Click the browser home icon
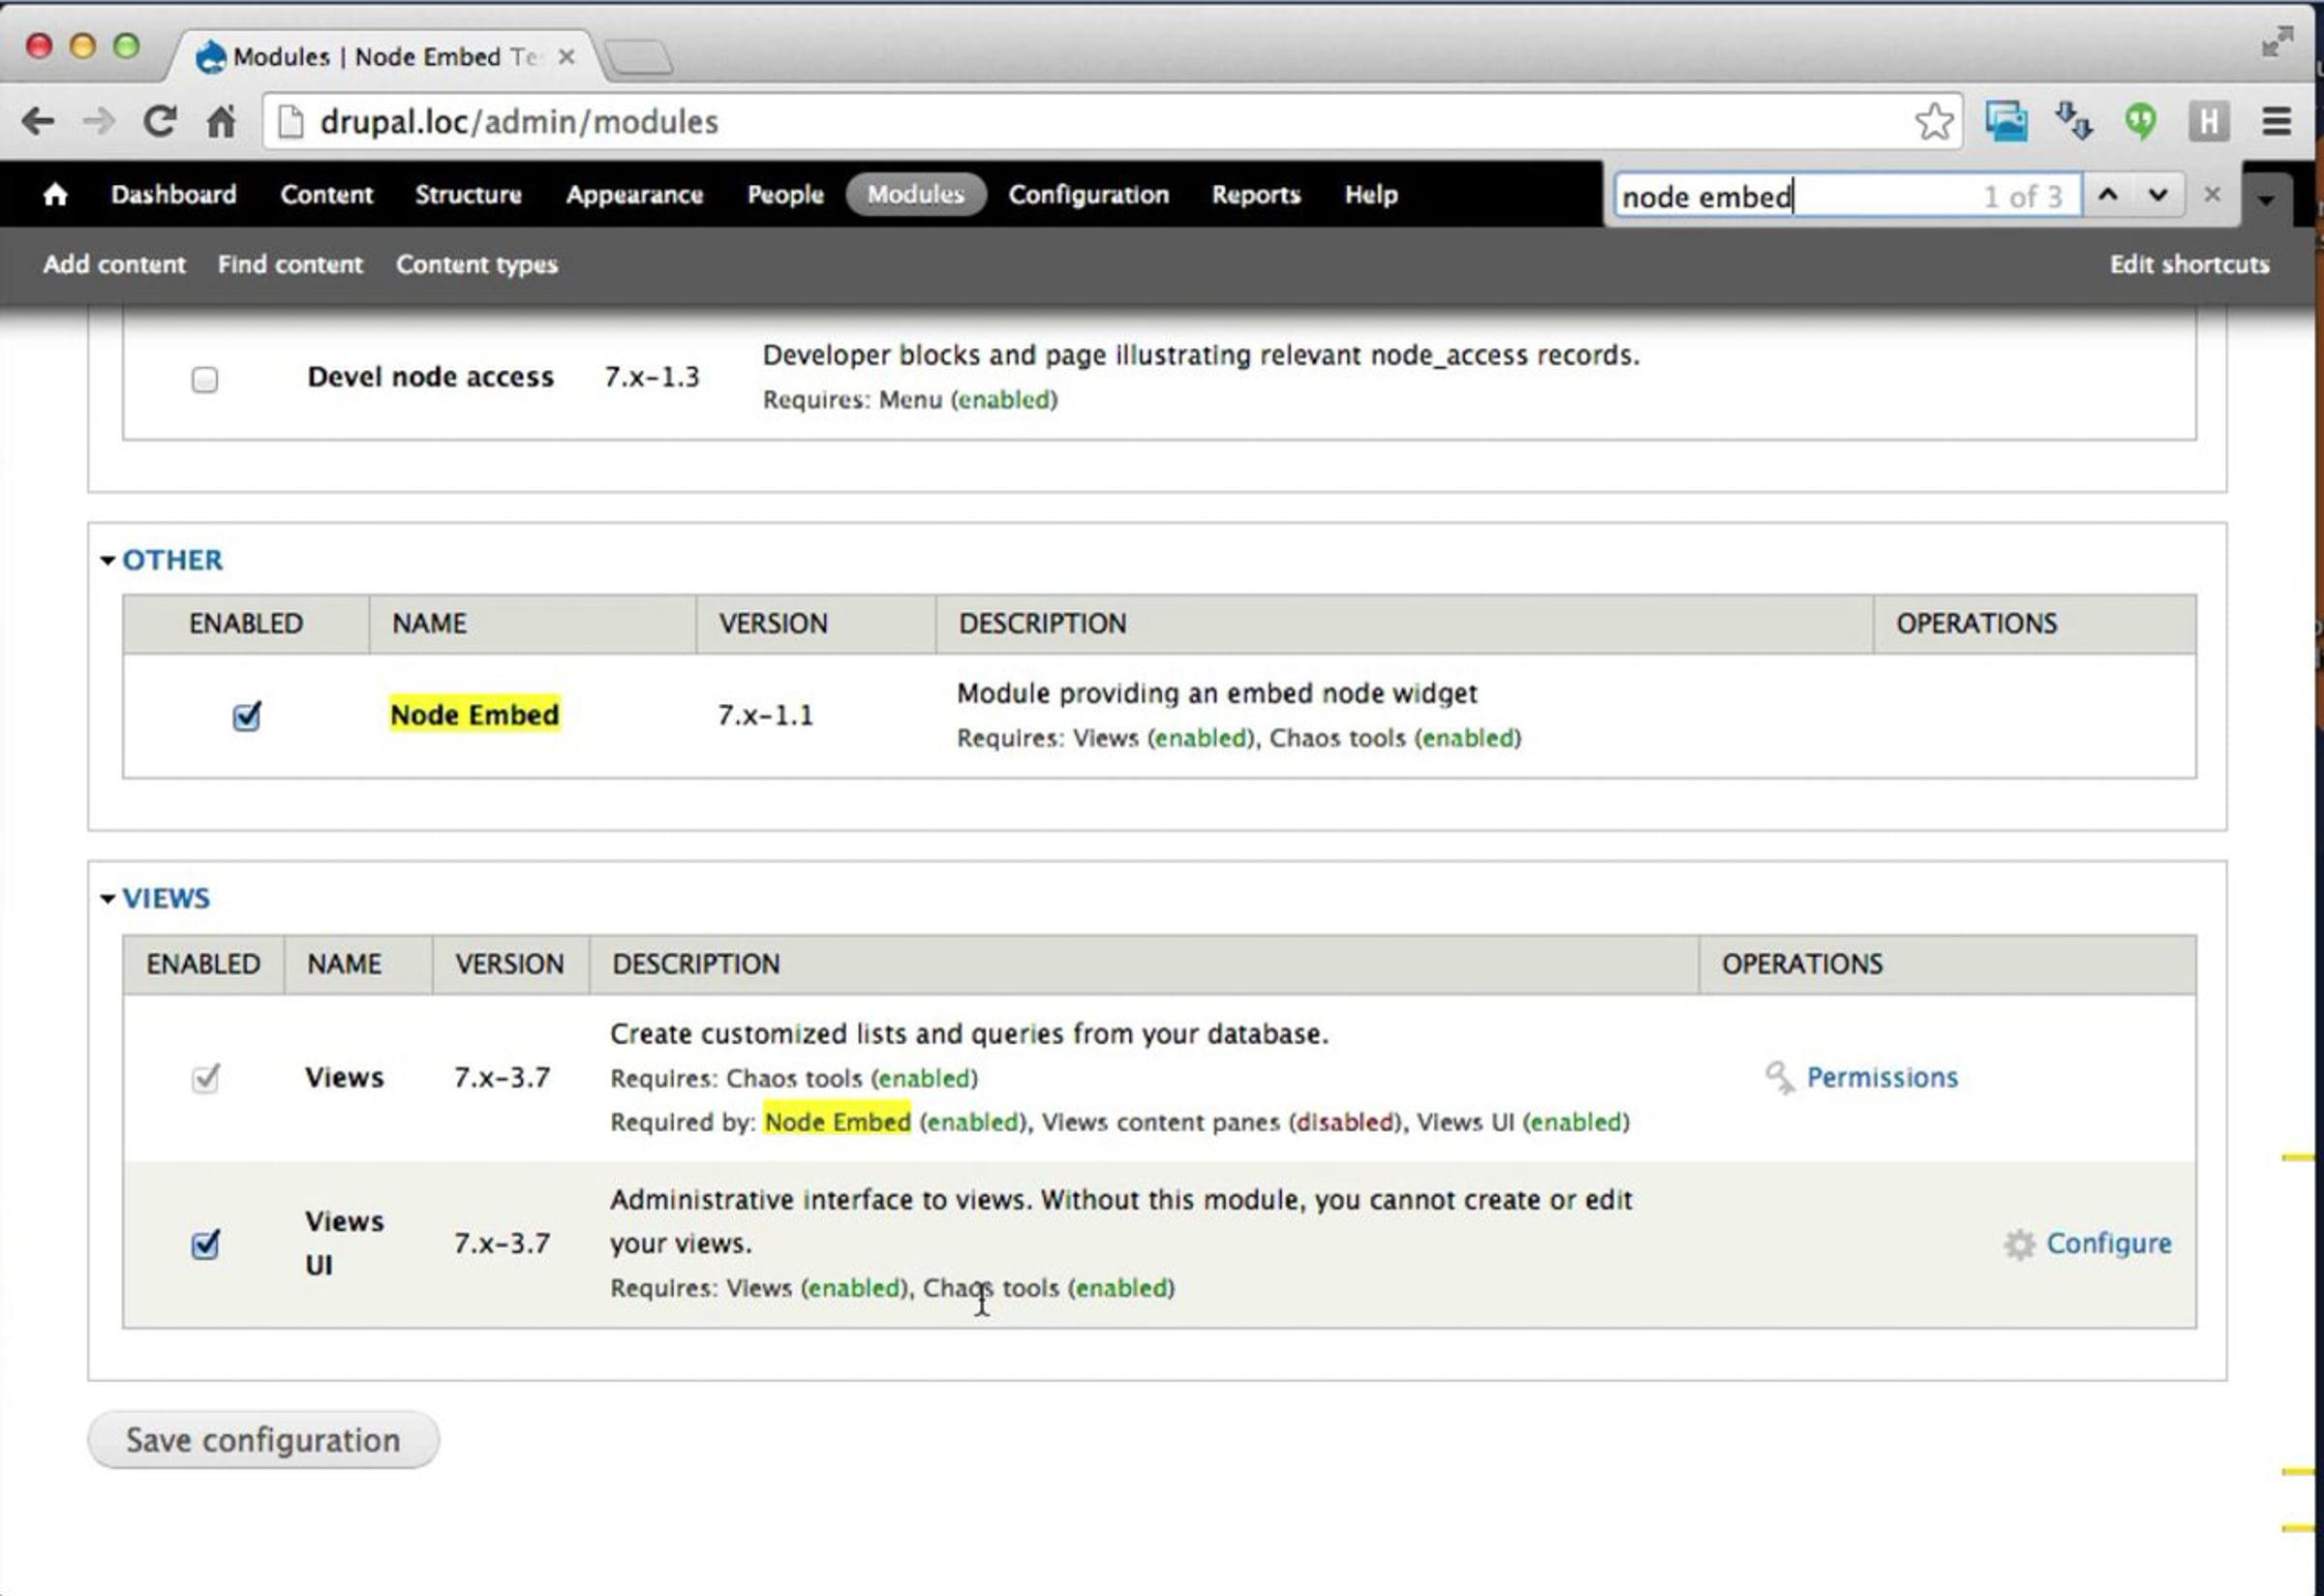Viewport: 2324px width, 1596px height. pyautogui.click(x=221, y=122)
